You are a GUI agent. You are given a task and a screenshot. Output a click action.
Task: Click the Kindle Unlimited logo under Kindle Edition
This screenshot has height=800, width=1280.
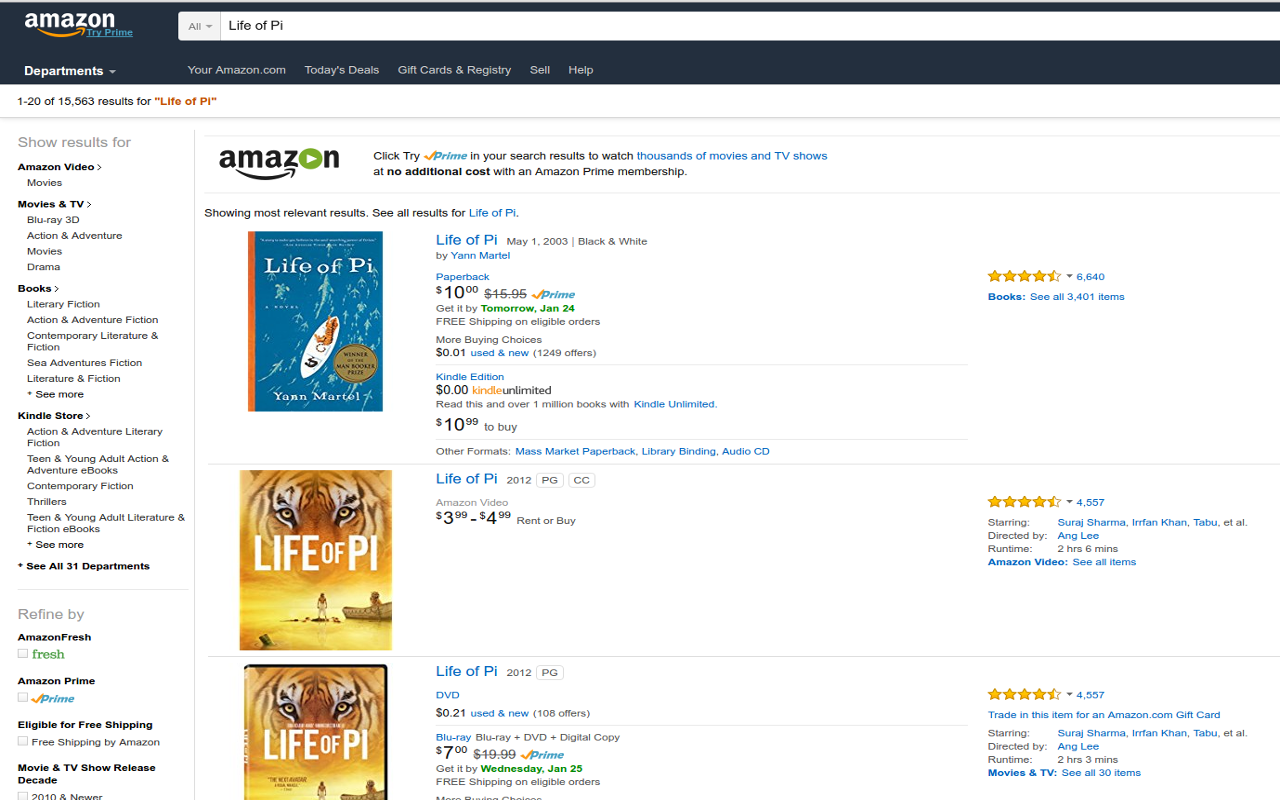[x=511, y=390]
